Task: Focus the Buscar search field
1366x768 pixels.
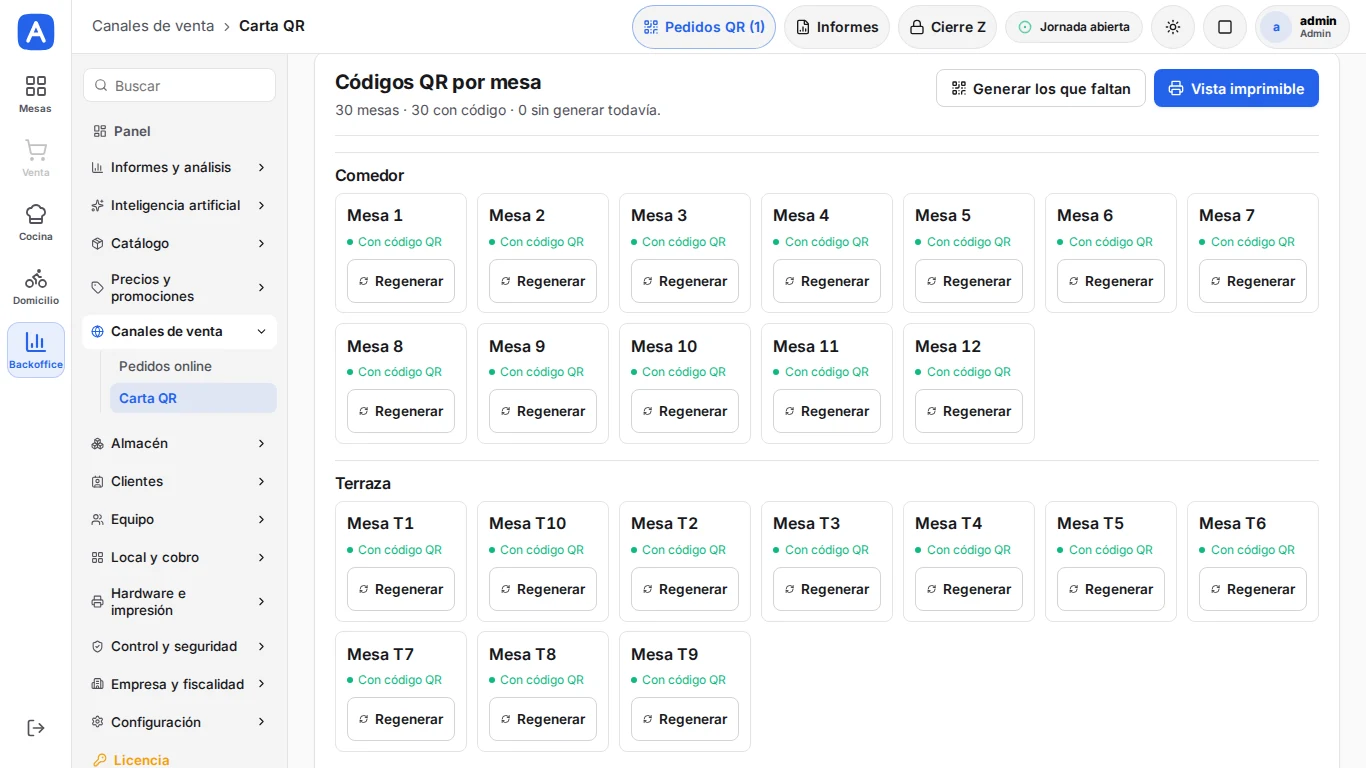Action: pyautogui.click(x=179, y=86)
